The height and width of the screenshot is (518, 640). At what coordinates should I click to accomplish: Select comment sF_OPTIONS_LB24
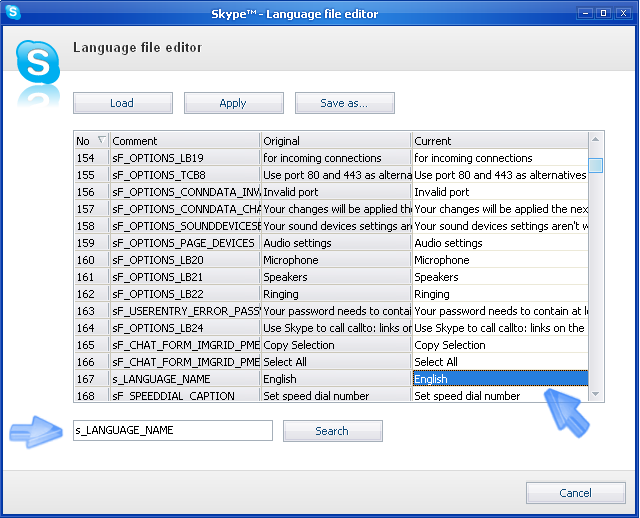(x=185, y=328)
